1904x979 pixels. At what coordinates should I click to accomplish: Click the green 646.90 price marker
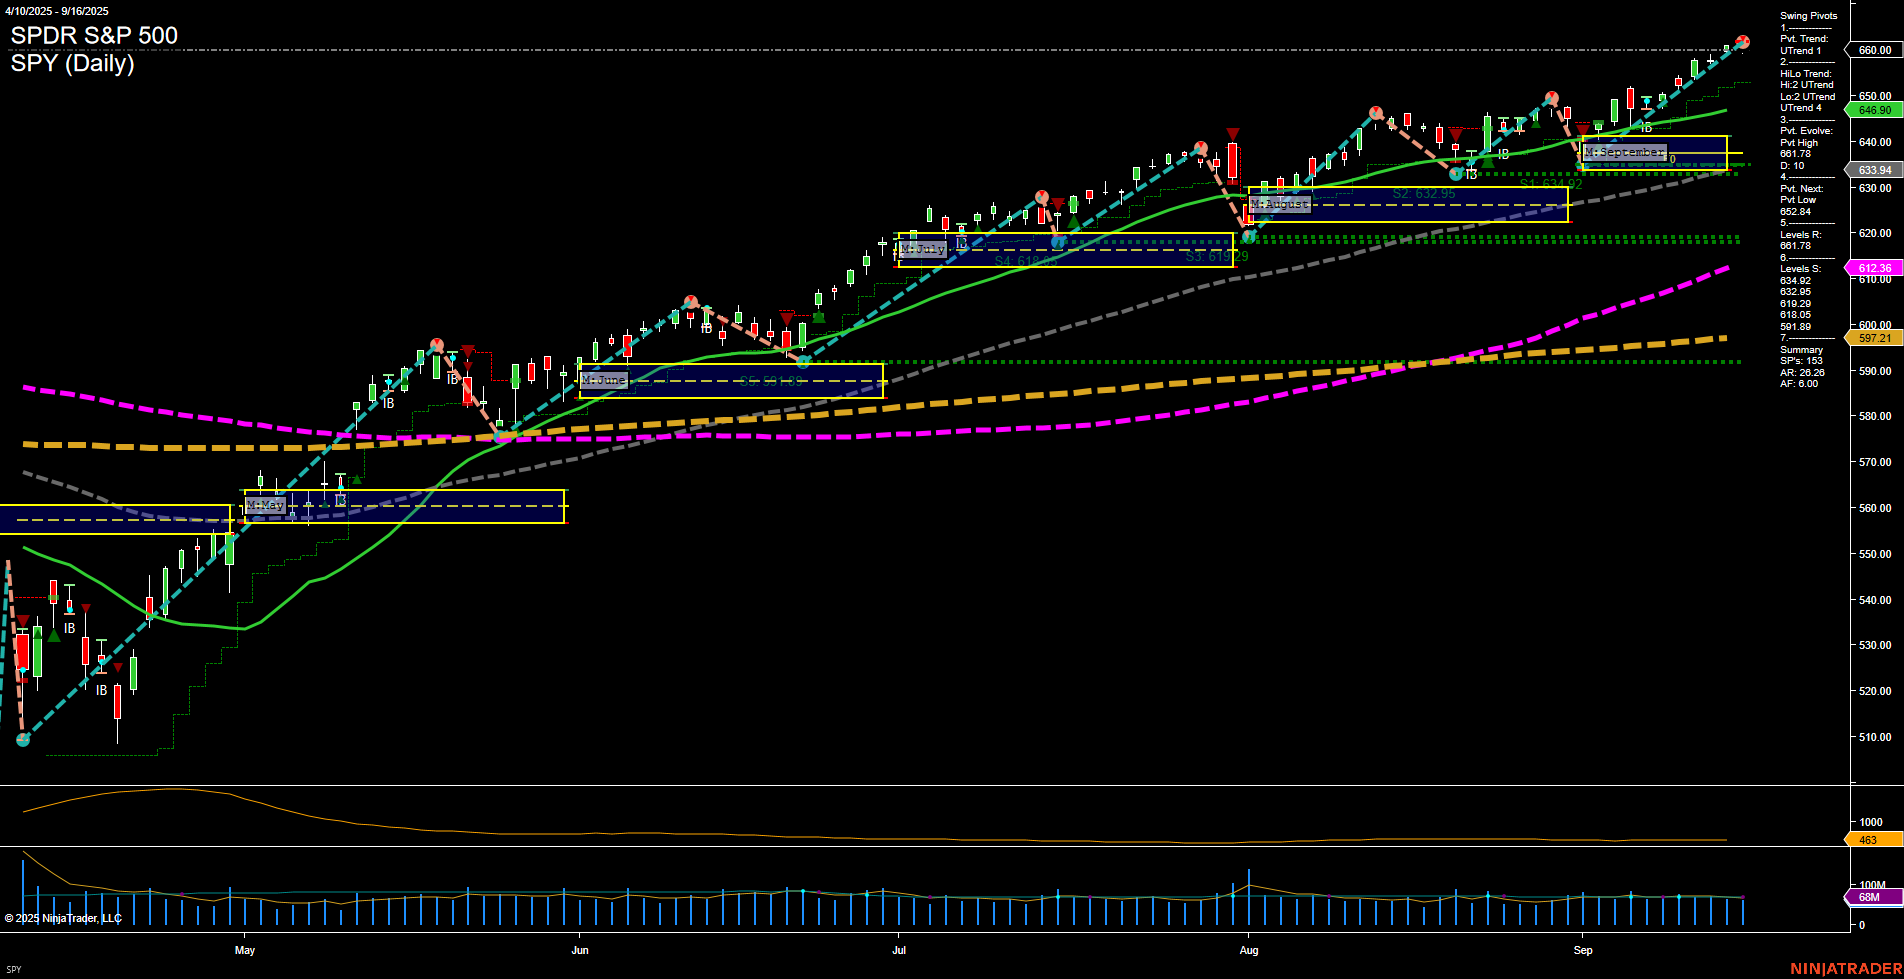click(x=1874, y=110)
